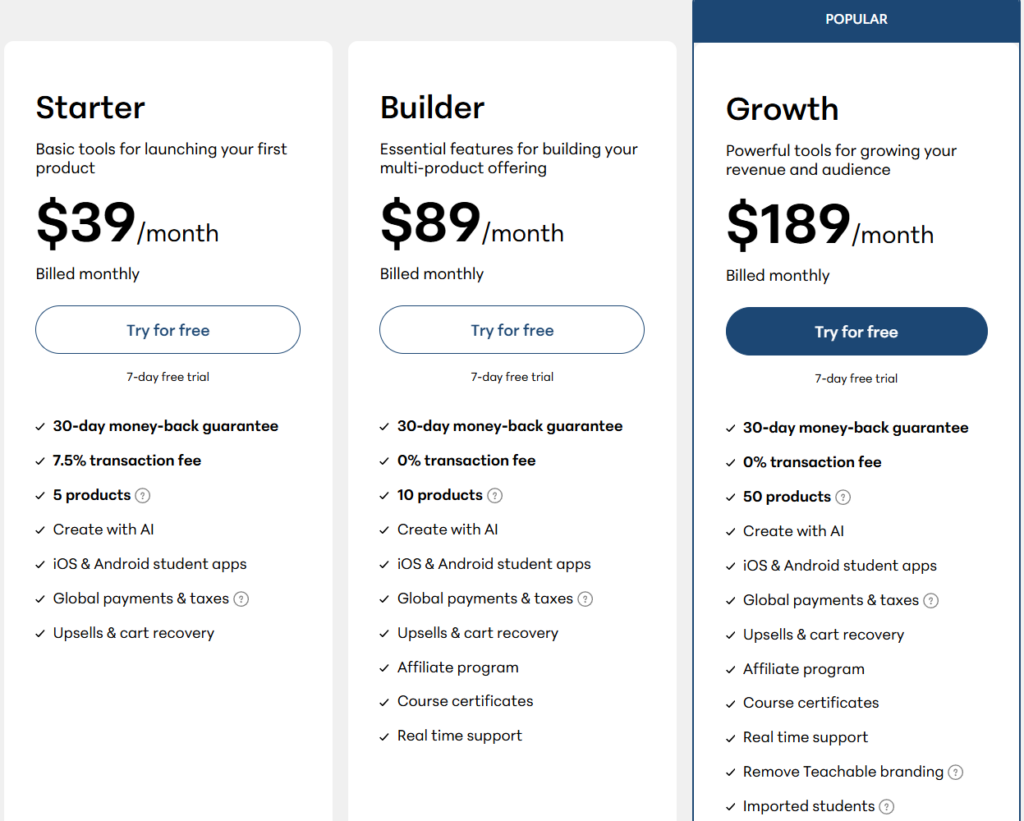Click question icon beside Growth's 50 products

pyautogui.click(x=843, y=497)
